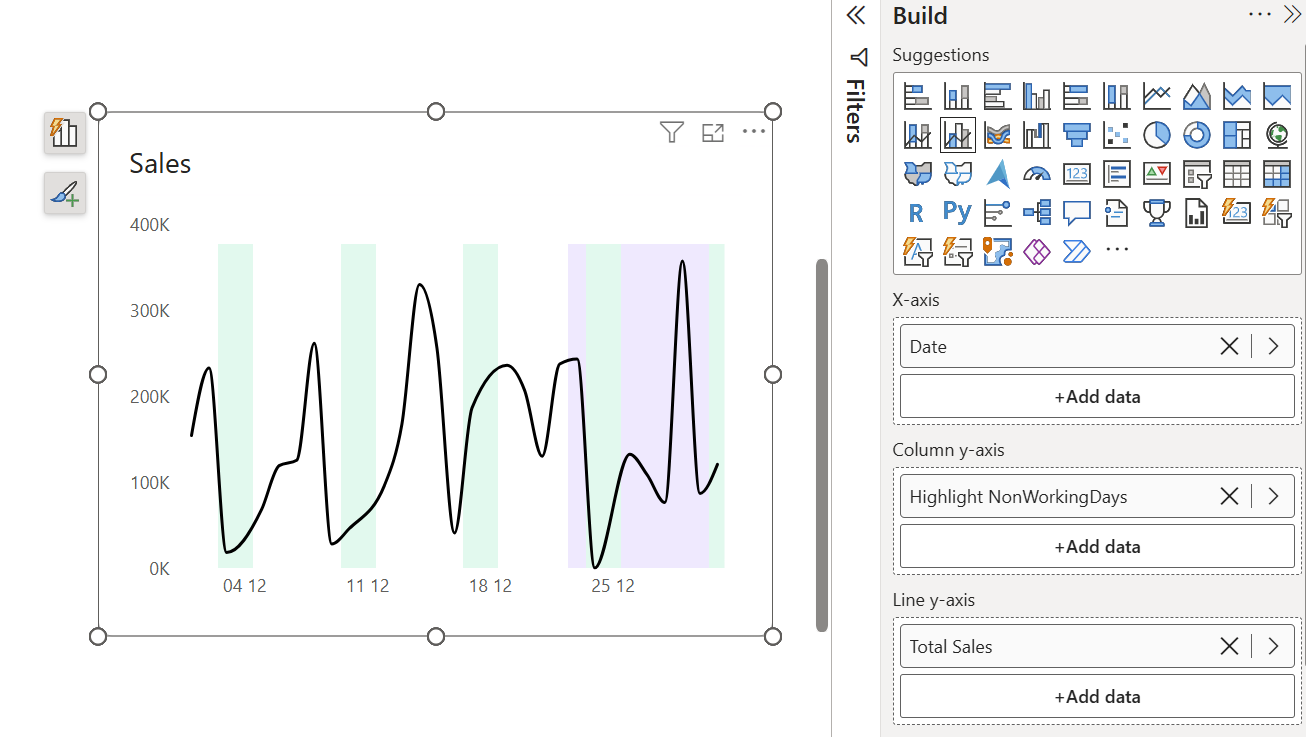Remove Highlight NonWorkingDays from Column y-axis
This screenshot has width=1306, height=737.
pos(1230,496)
